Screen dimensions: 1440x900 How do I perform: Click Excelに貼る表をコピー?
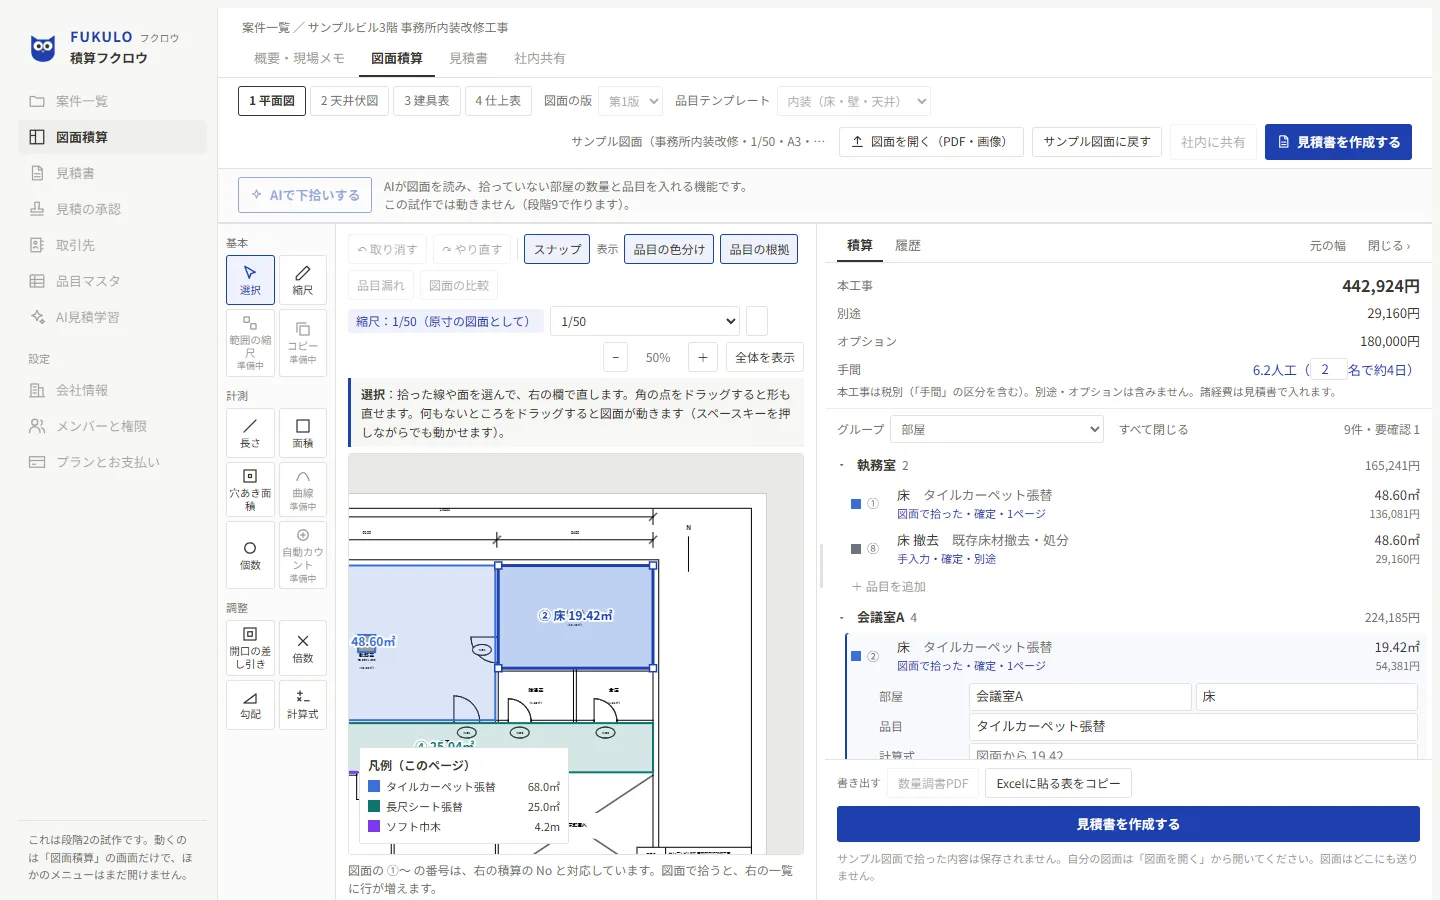[1058, 783]
